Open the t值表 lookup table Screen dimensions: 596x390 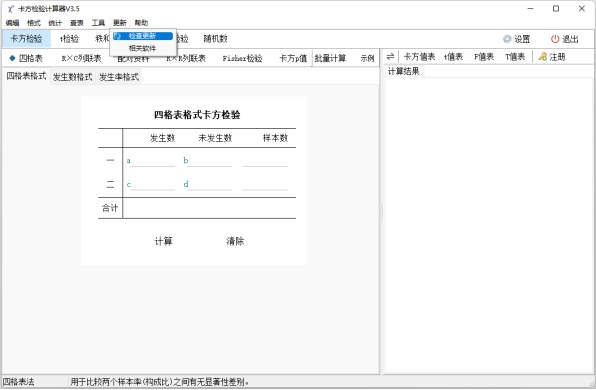point(453,57)
